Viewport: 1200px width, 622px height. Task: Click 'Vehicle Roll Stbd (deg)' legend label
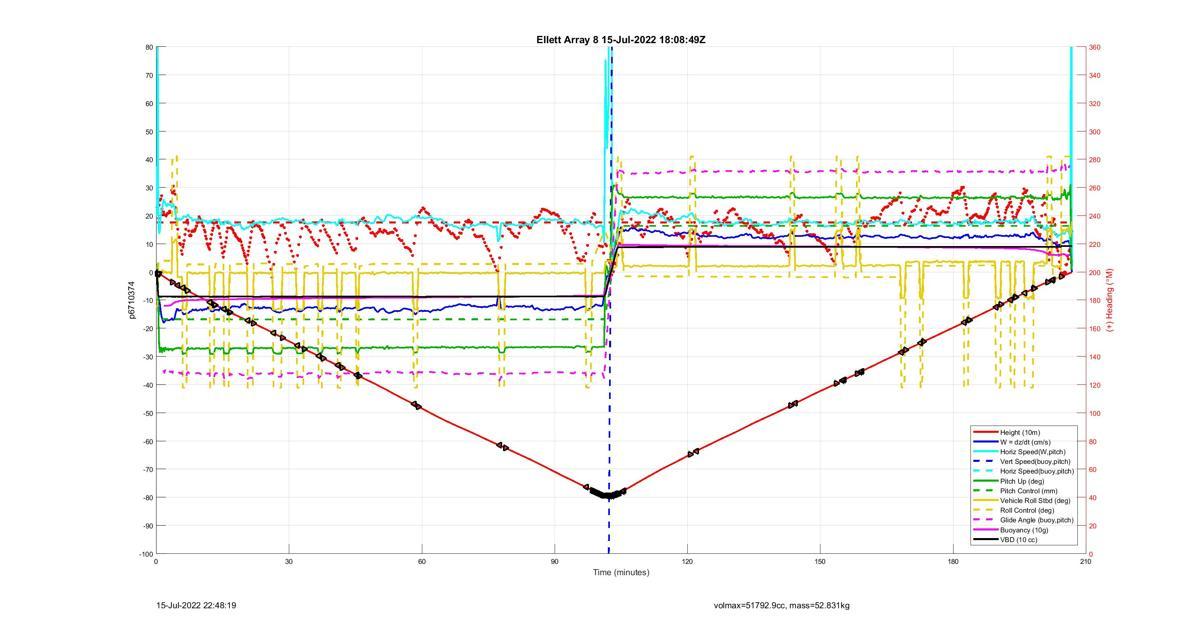1035,500
